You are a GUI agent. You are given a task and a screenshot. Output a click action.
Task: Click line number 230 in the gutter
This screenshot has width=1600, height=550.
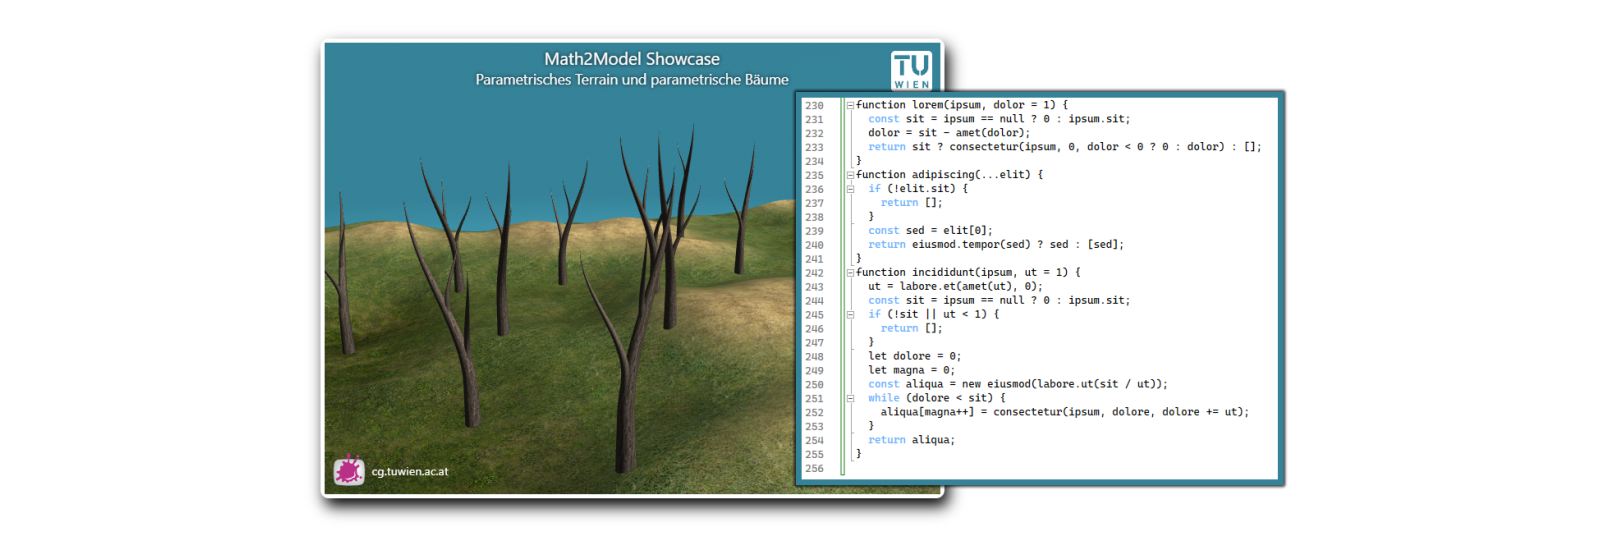(814, 105)
